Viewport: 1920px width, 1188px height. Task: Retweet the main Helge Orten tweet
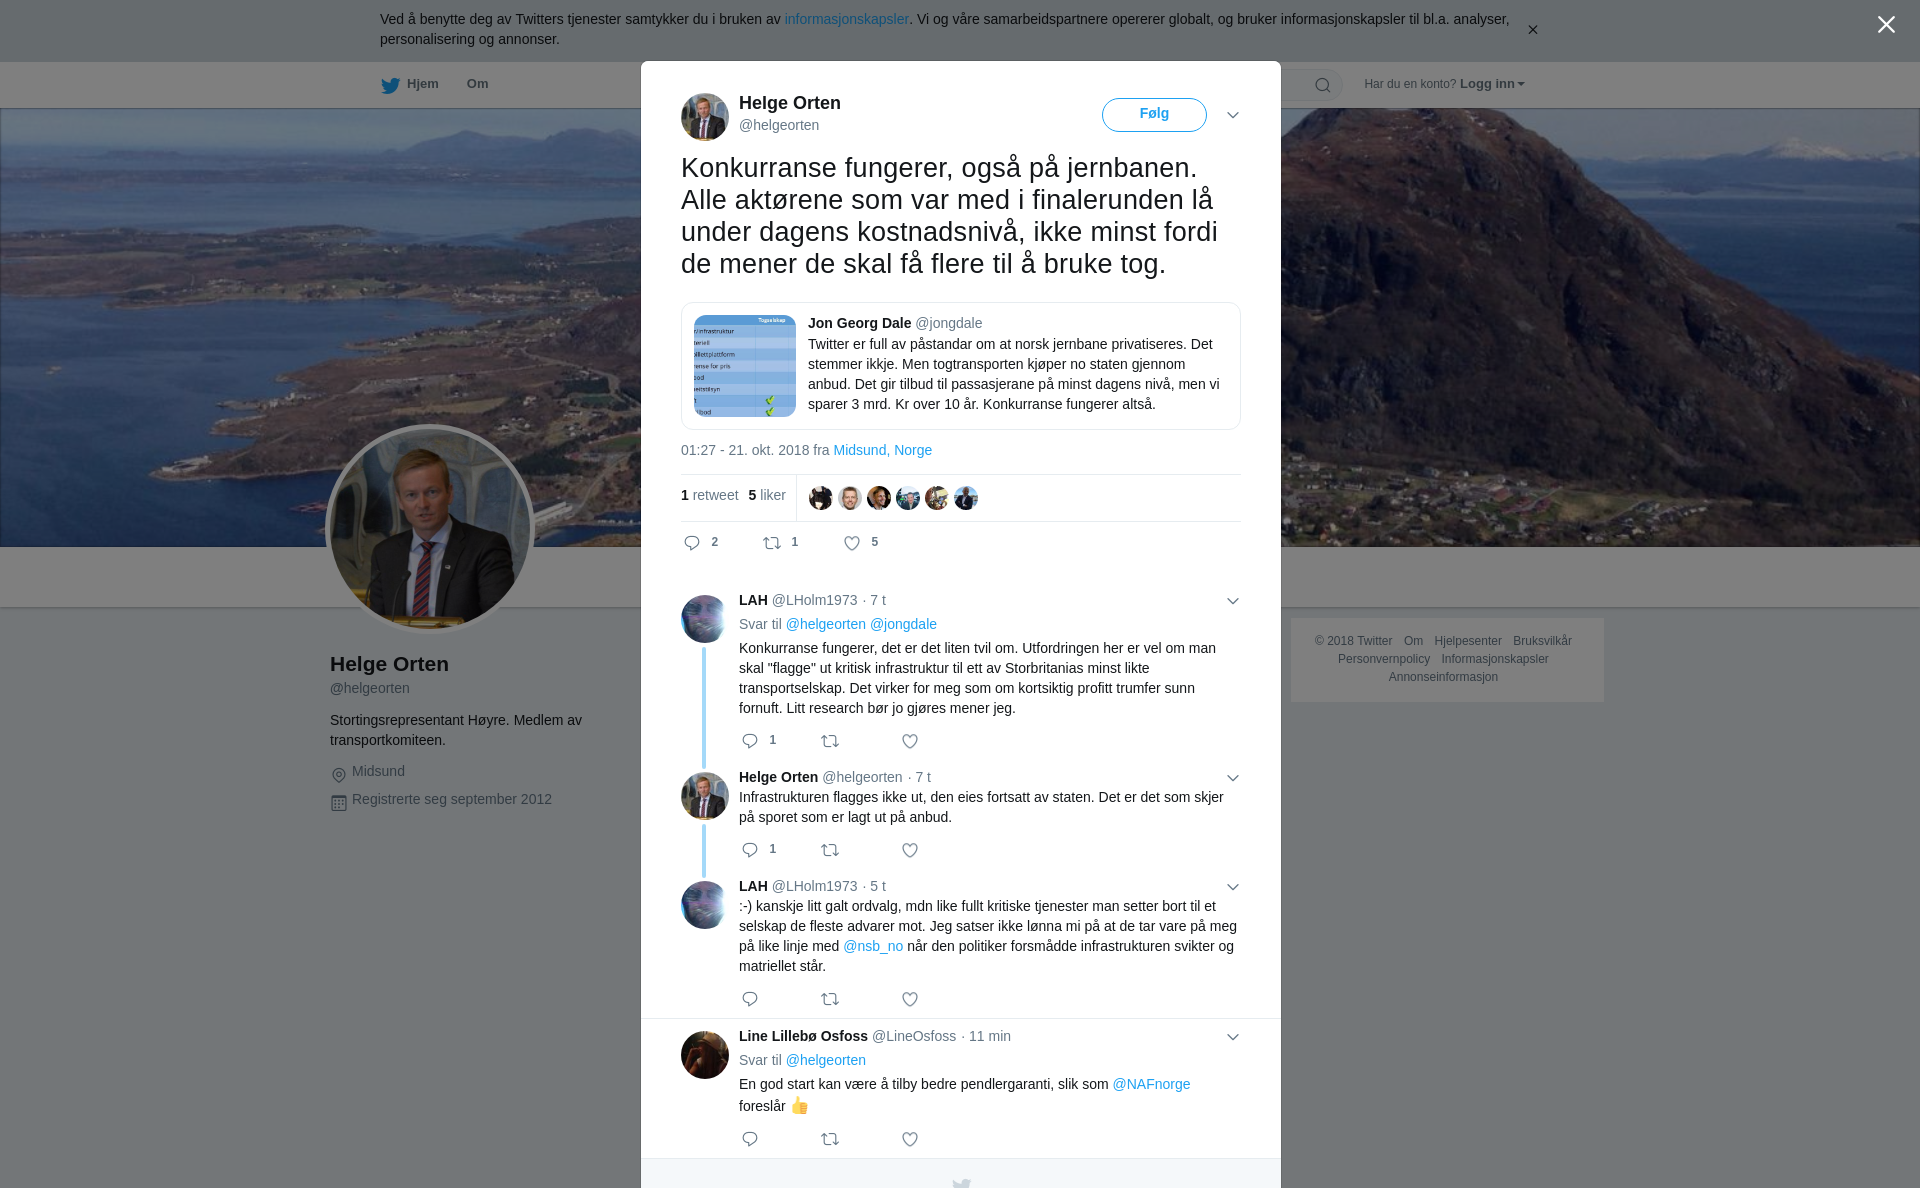tap(772, 543)
